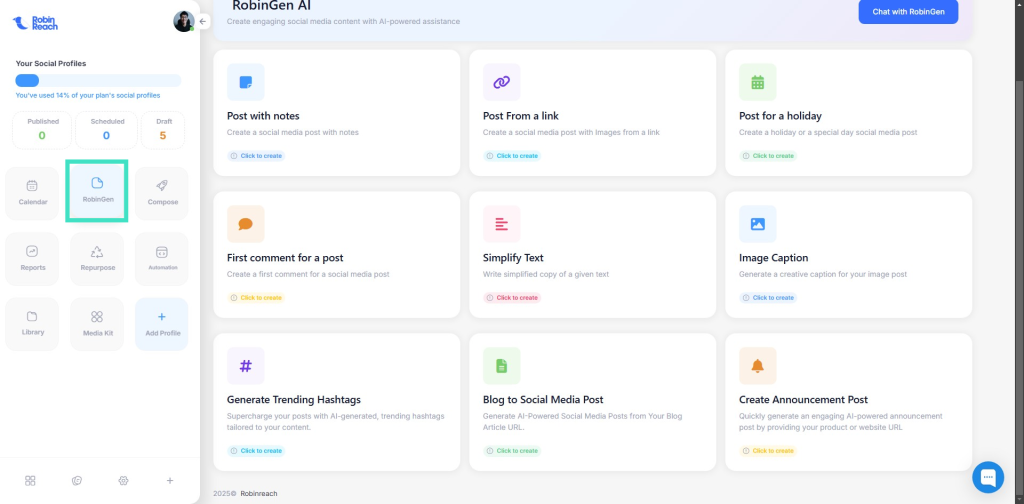1024x504 pixels.
Task: Click to create under Post From a link
Action: click(512, 156)
